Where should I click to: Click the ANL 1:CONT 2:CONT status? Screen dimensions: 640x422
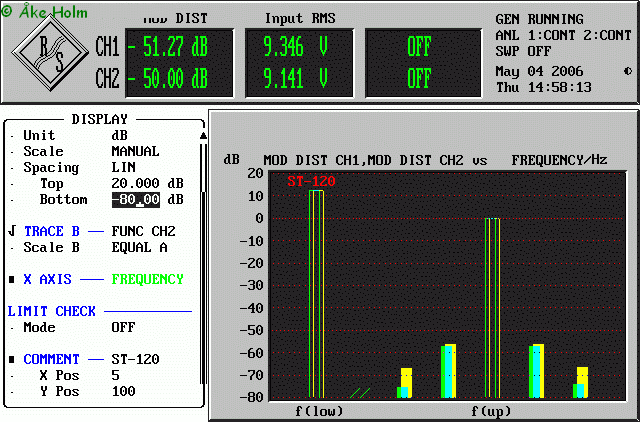click(564, 36)
